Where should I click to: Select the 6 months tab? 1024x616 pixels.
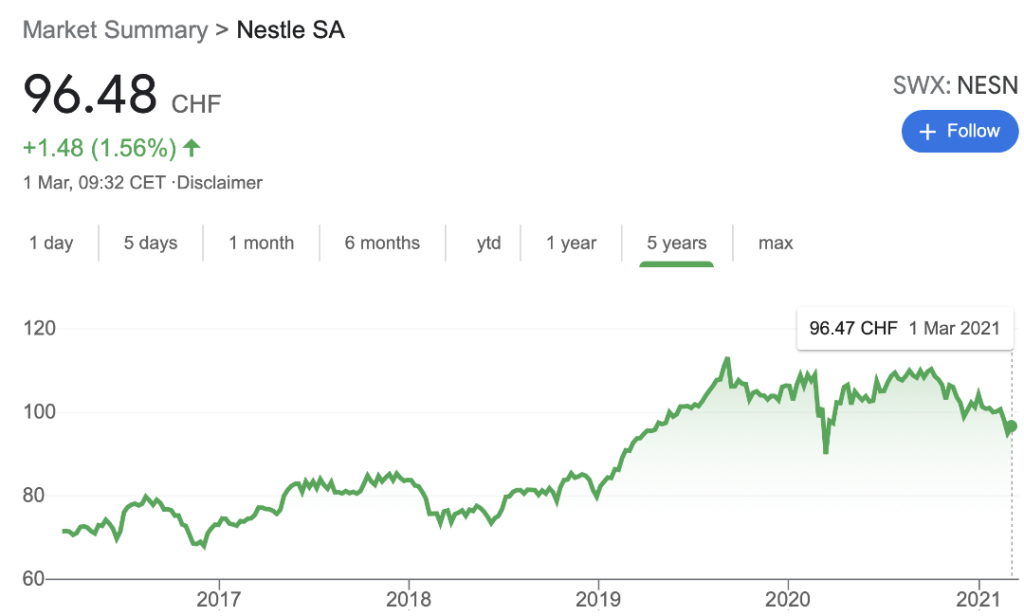(x=382, y=243)
